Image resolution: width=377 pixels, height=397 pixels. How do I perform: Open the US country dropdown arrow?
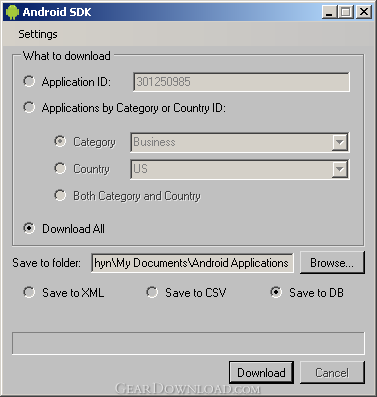(339, 169)
